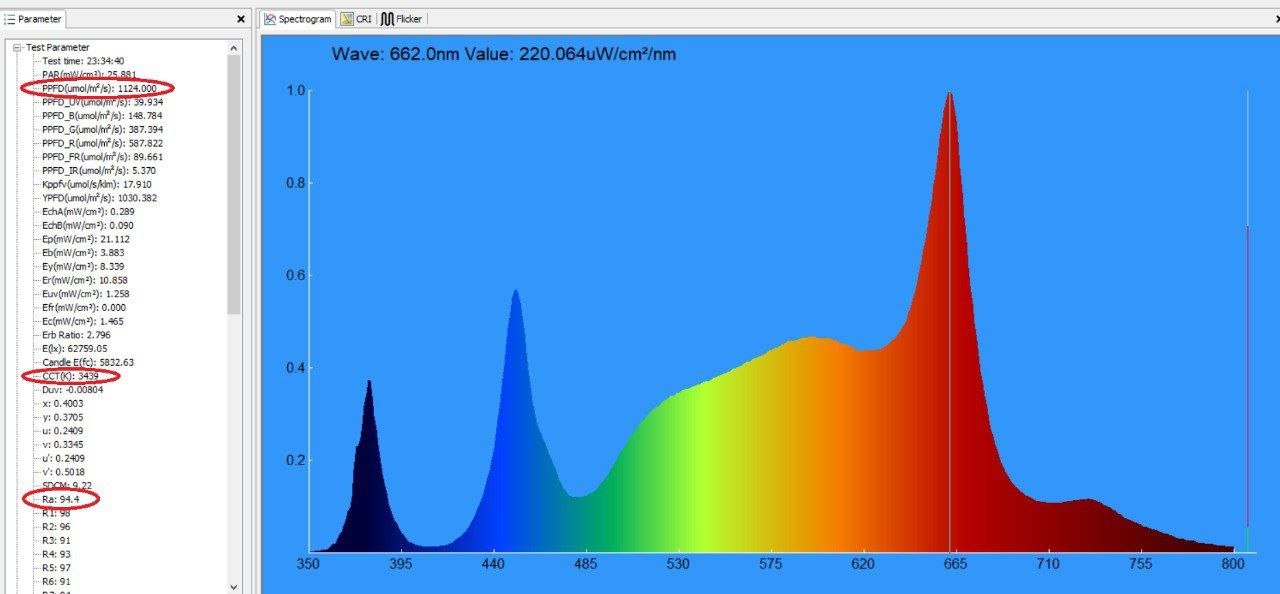Select the Ra 94.4 row
1280x594 pixels.
(x=61, y=499)
